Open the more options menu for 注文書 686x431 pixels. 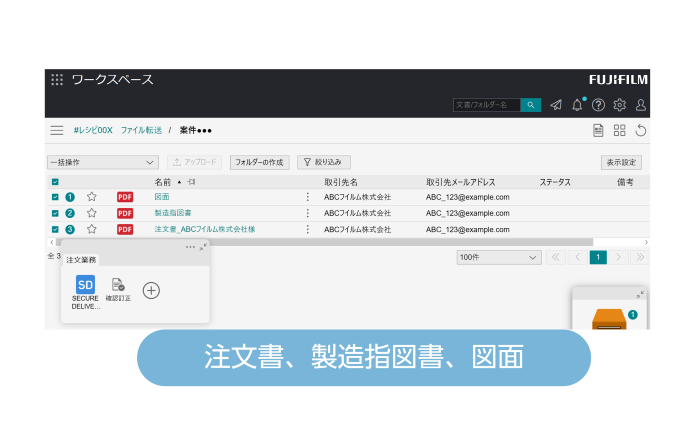pyautogui.click(x=308, y=229)
